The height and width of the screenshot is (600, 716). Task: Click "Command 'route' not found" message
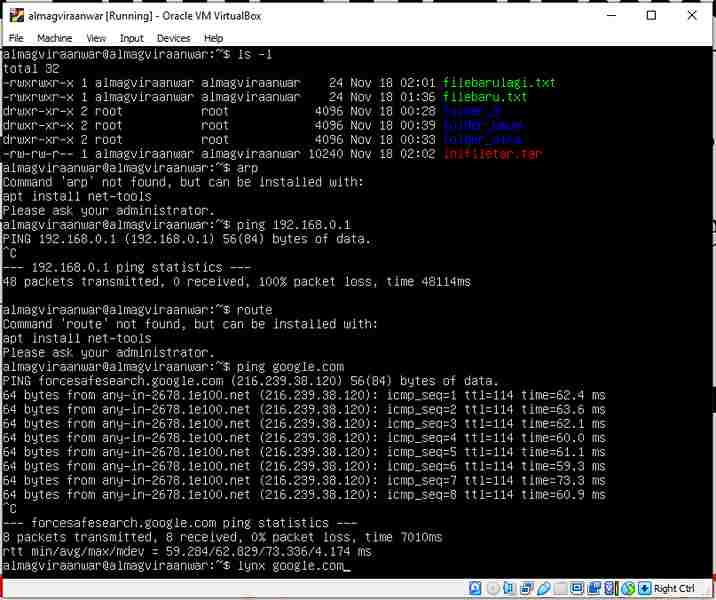click(x=190, y=324)
